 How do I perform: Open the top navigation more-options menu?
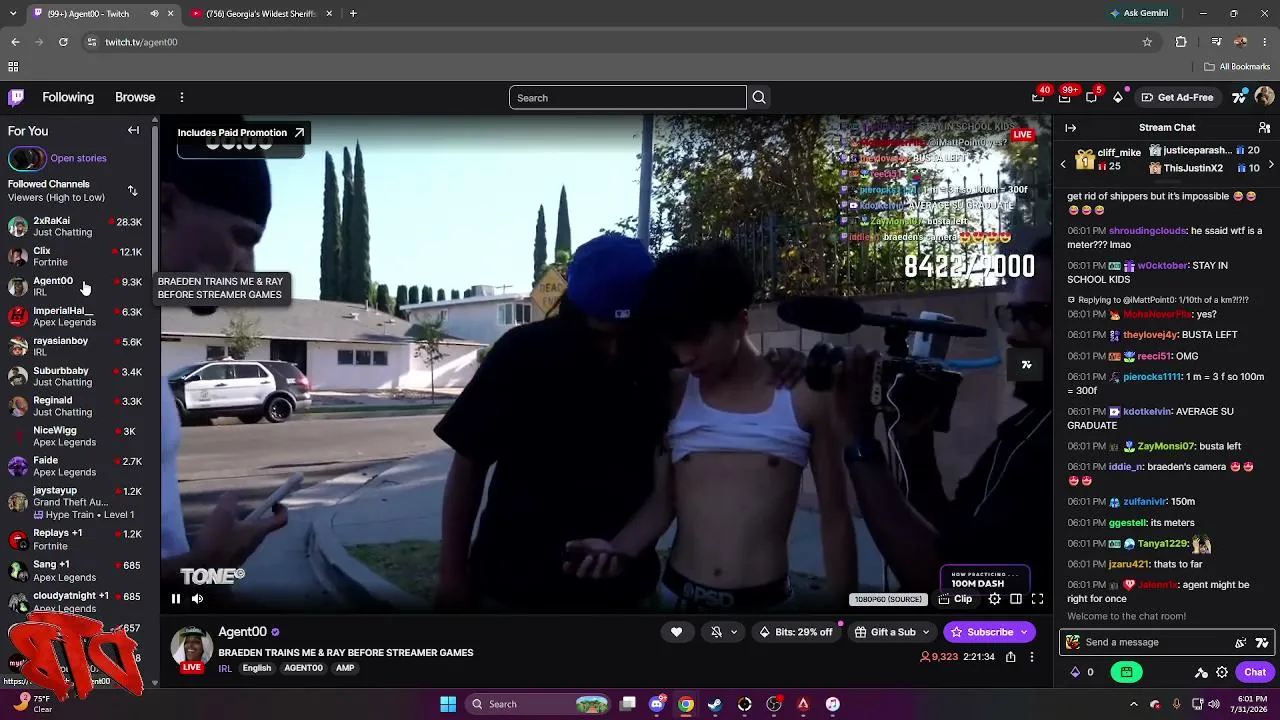pos(182,97)
